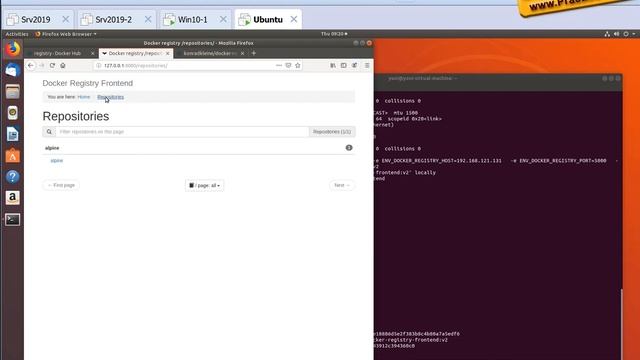This screenshot has height=360, width=640.
Task: Open the power icon in the top bar
Action: (x=626, y=34)
